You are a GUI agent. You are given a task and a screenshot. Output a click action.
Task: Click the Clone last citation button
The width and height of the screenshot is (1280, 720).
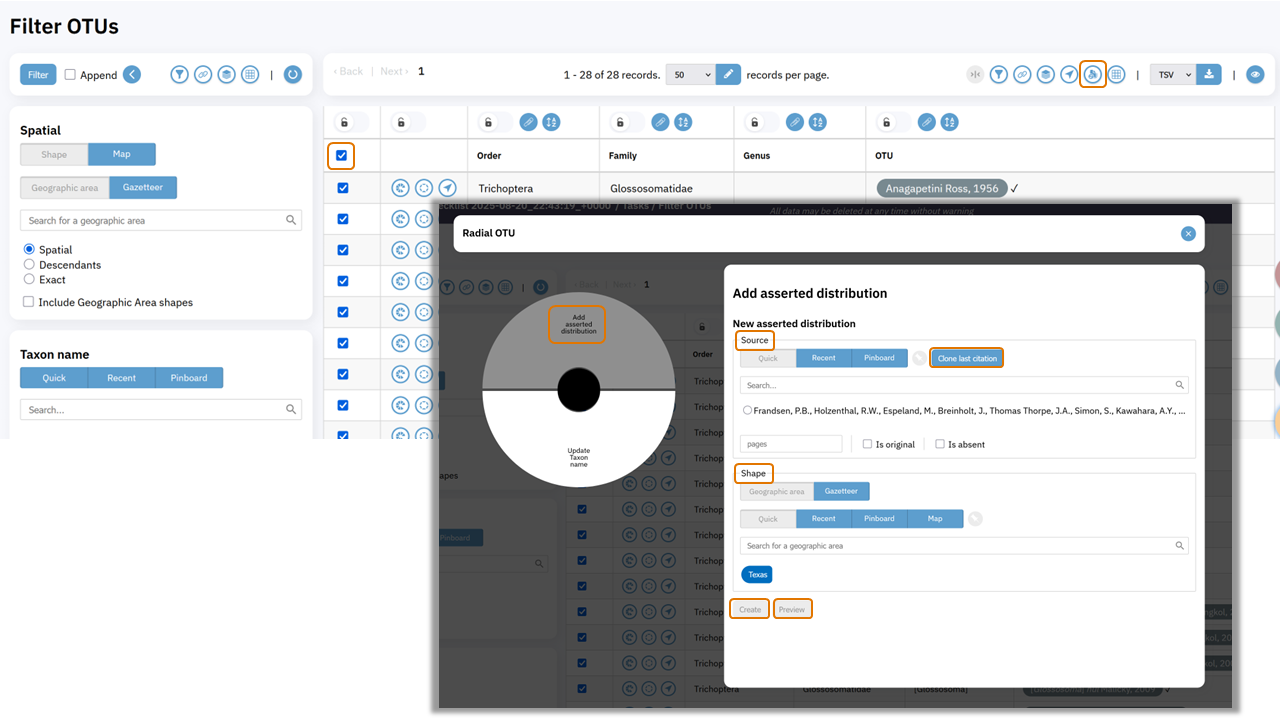966,358
